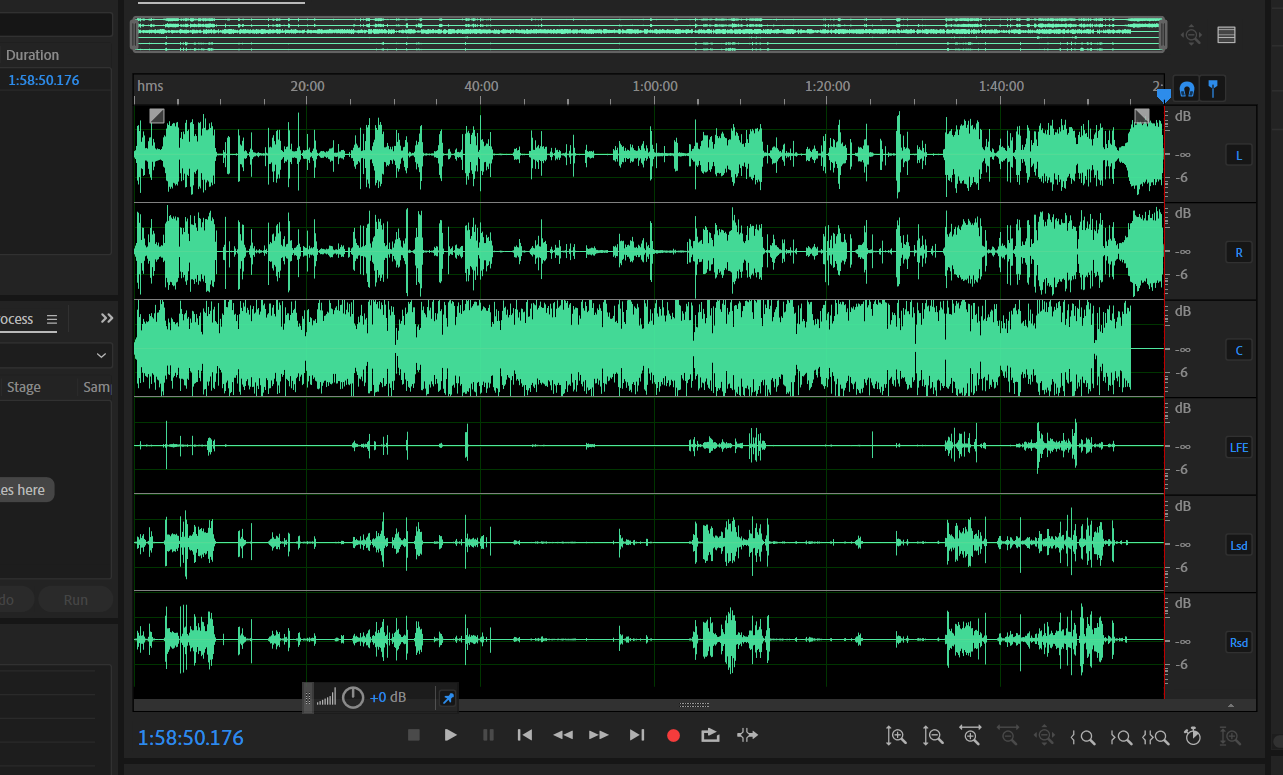
Task: Toggle snapping with the magnet icon
Action: click(1187, 89)
